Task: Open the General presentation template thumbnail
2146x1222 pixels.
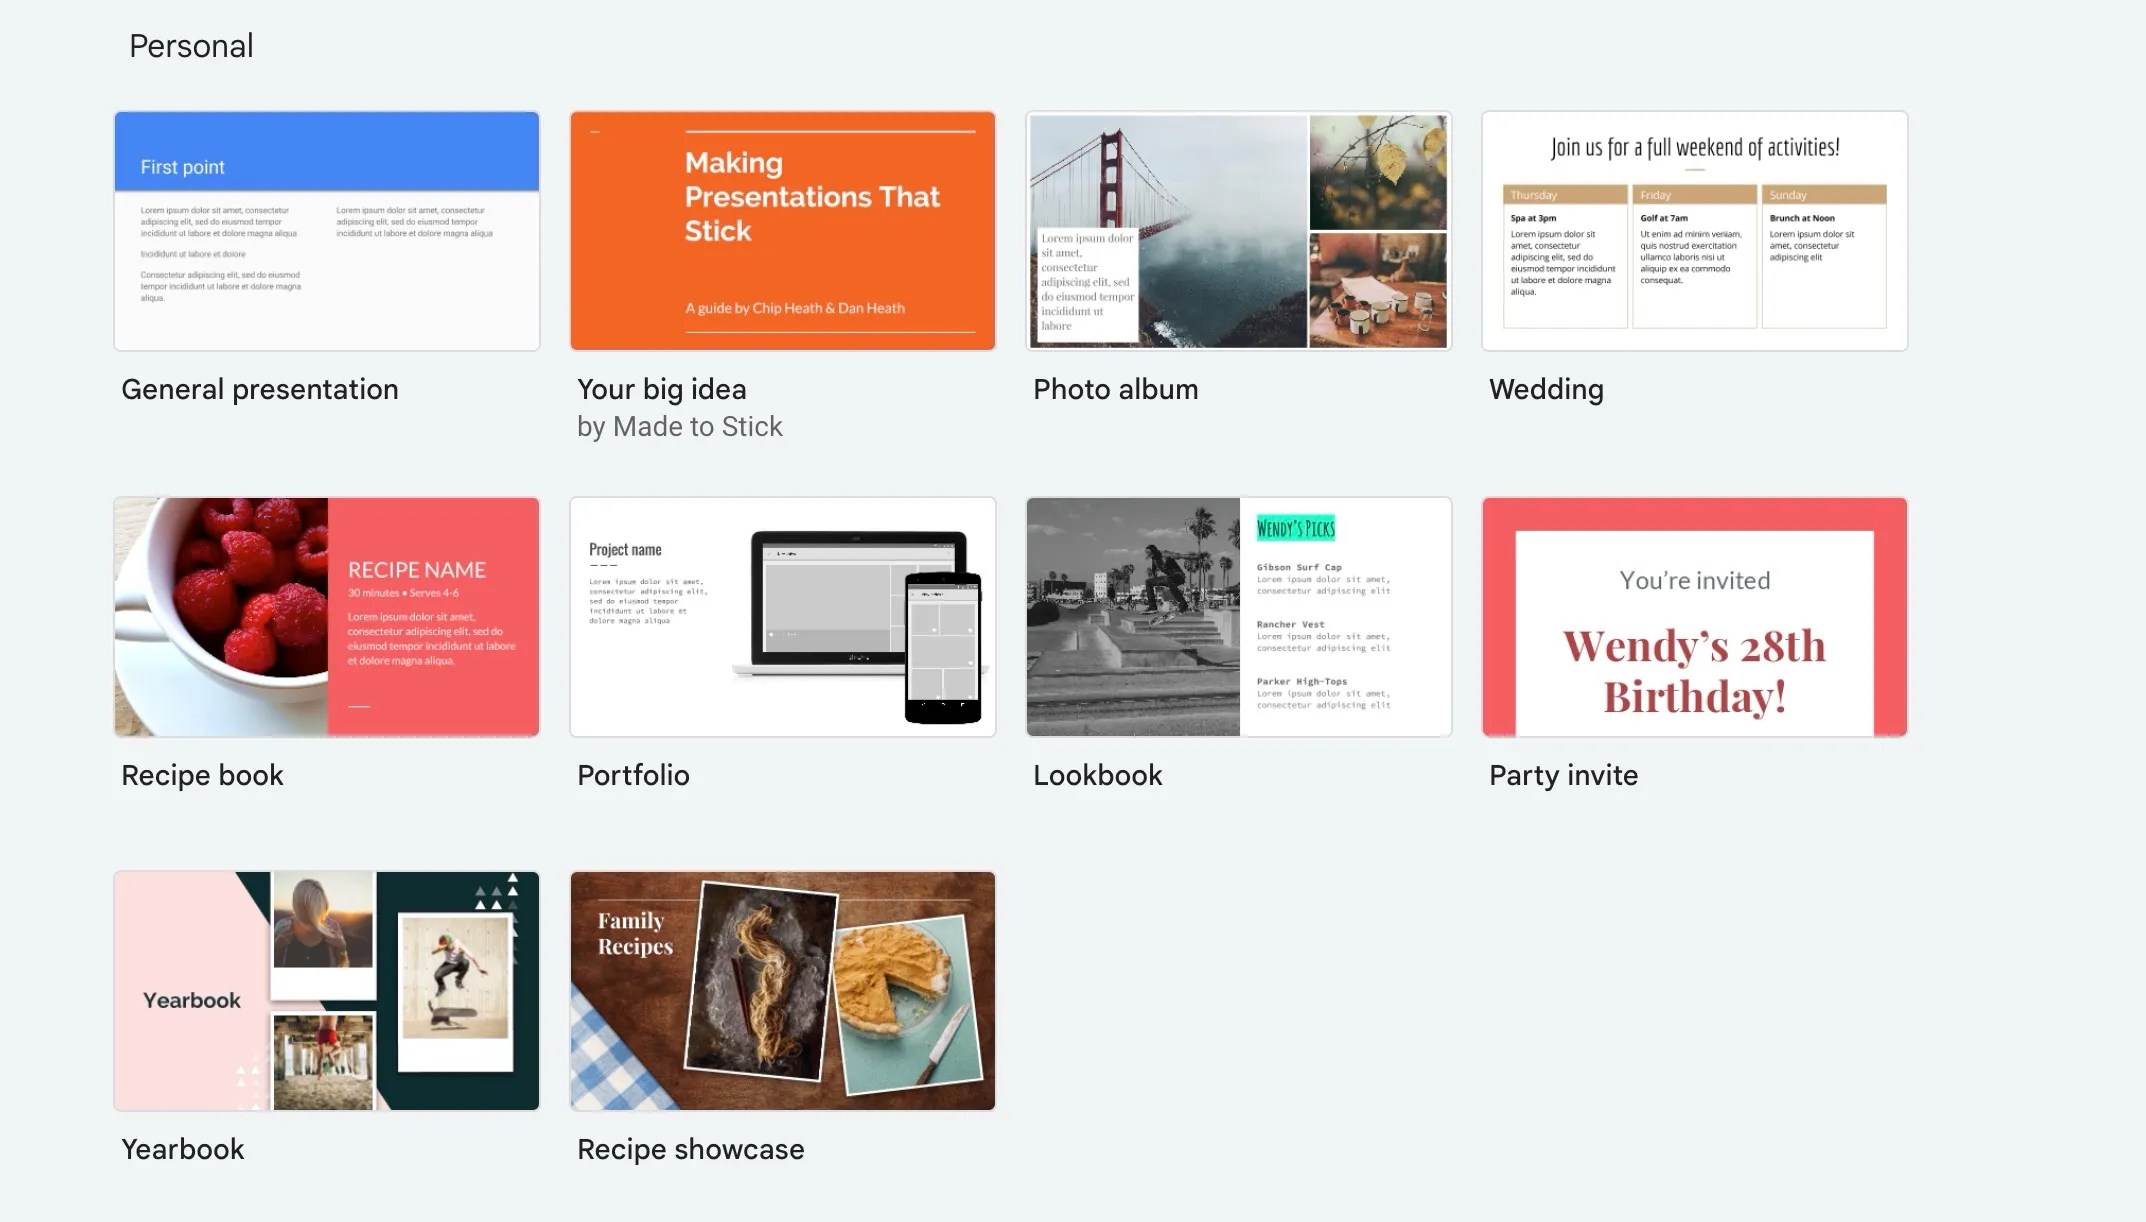Action: pyautogui.click(x=326, y=231)
